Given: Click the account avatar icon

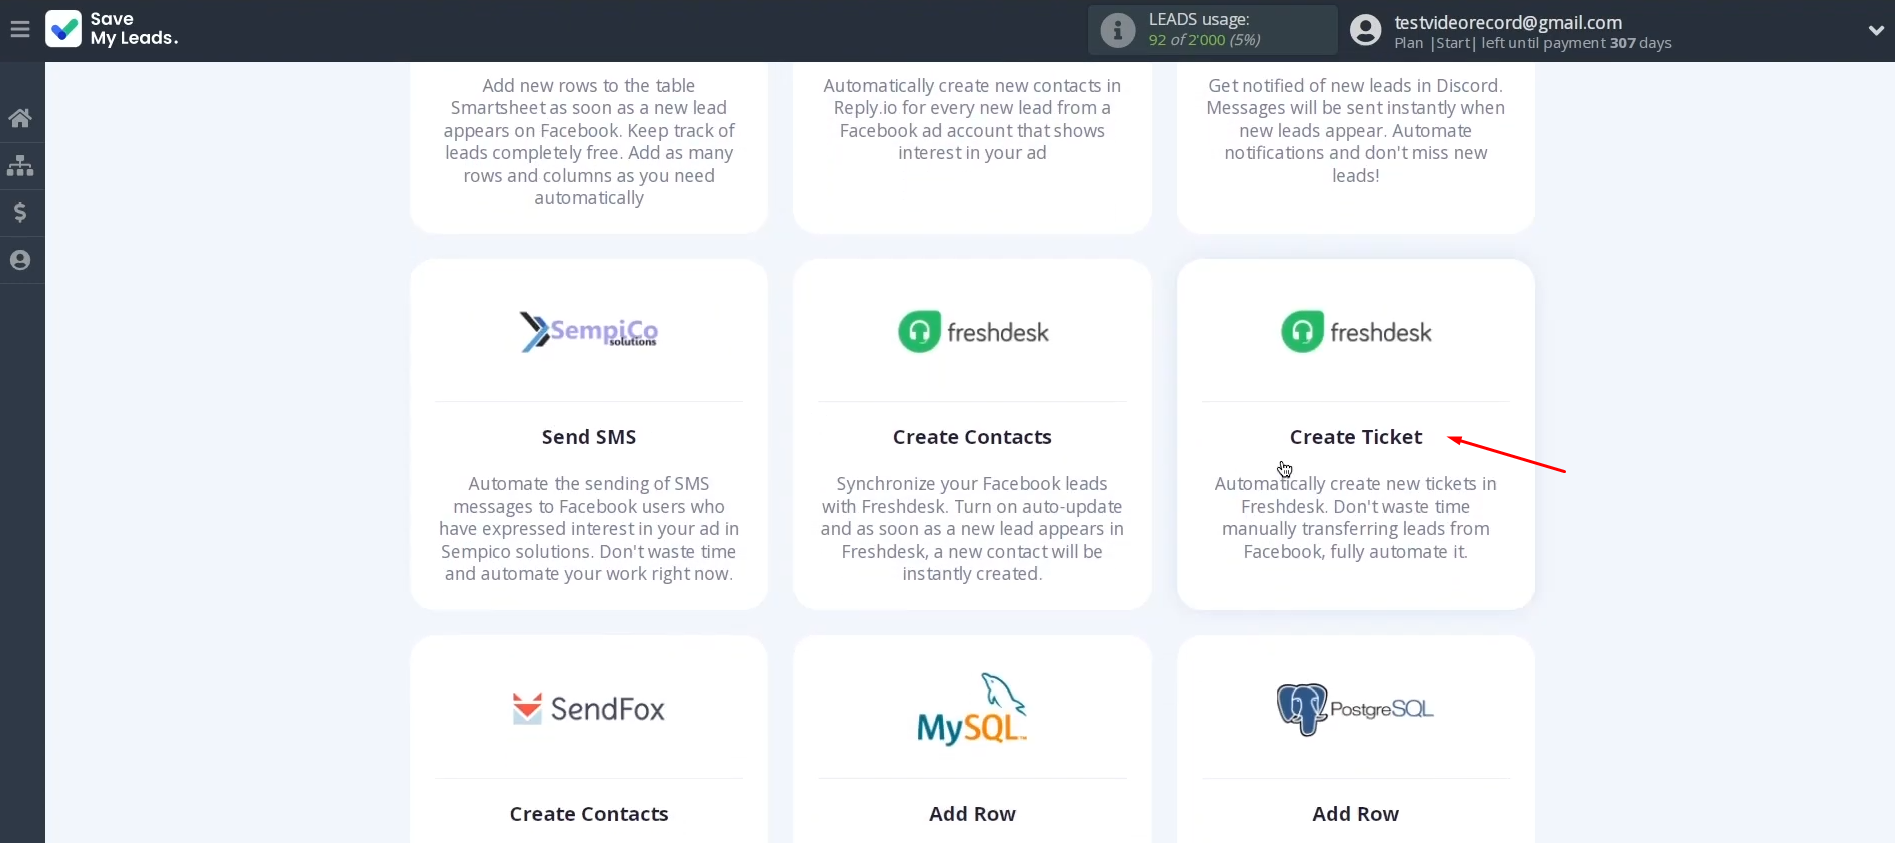Looking at the screenshot, I should 1365,30.
